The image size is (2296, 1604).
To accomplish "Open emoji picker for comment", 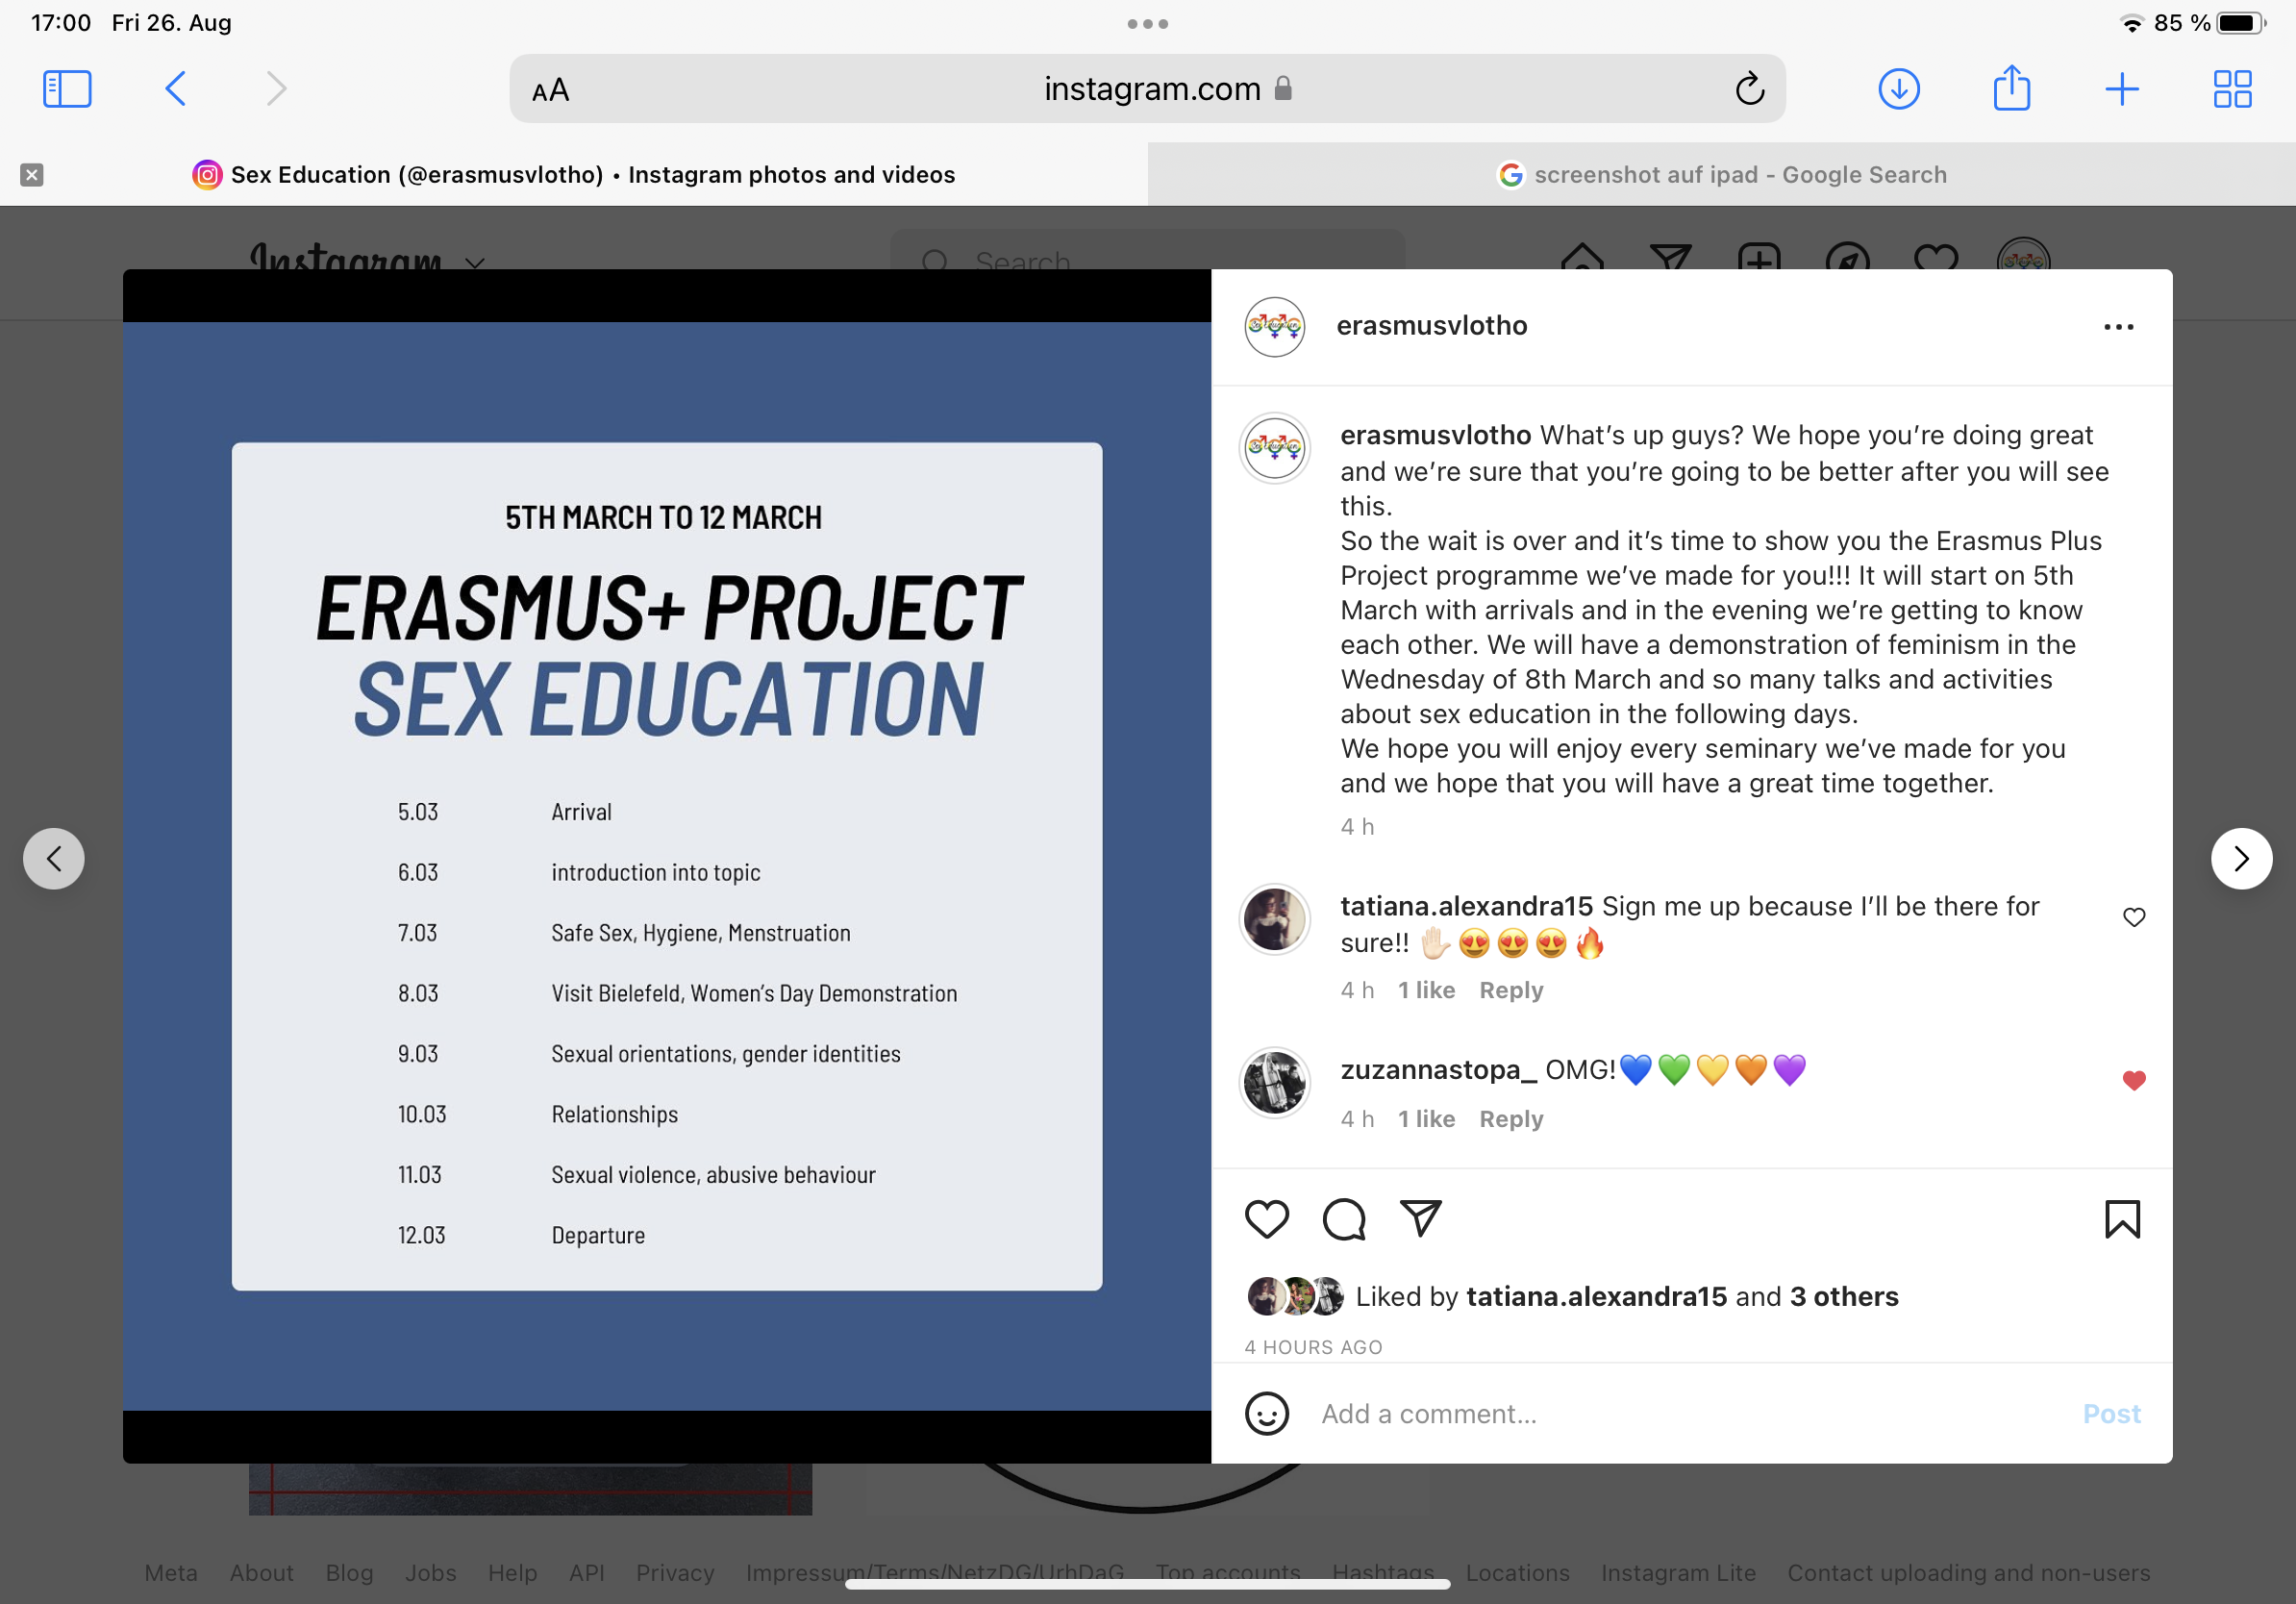I will click(1266, 1414).
